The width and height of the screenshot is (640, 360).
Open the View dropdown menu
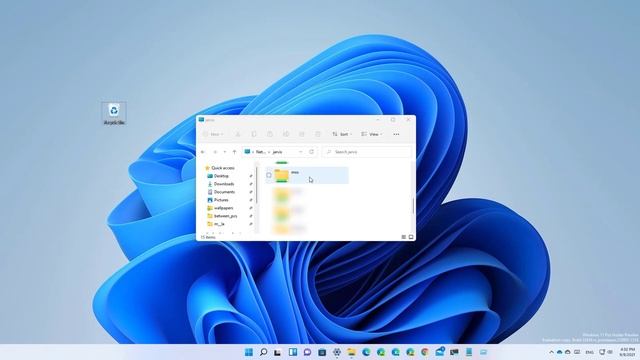point(372,134)
